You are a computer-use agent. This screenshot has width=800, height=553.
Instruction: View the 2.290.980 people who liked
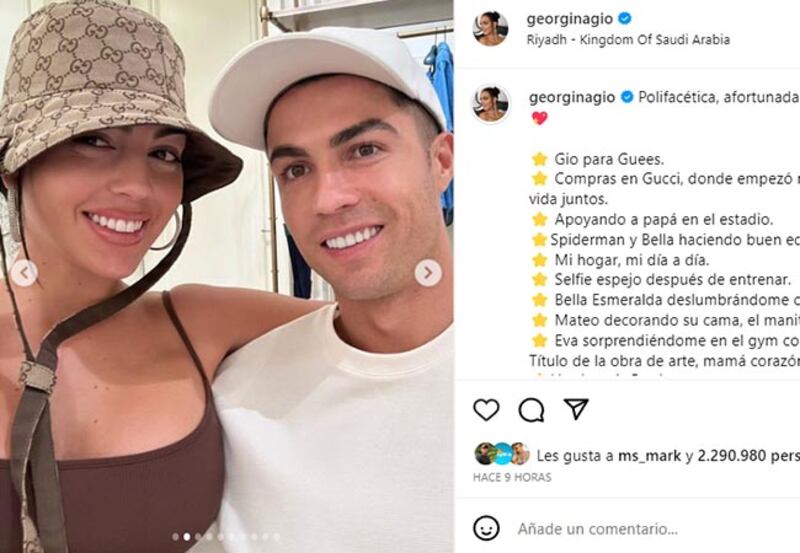point(748,456)
